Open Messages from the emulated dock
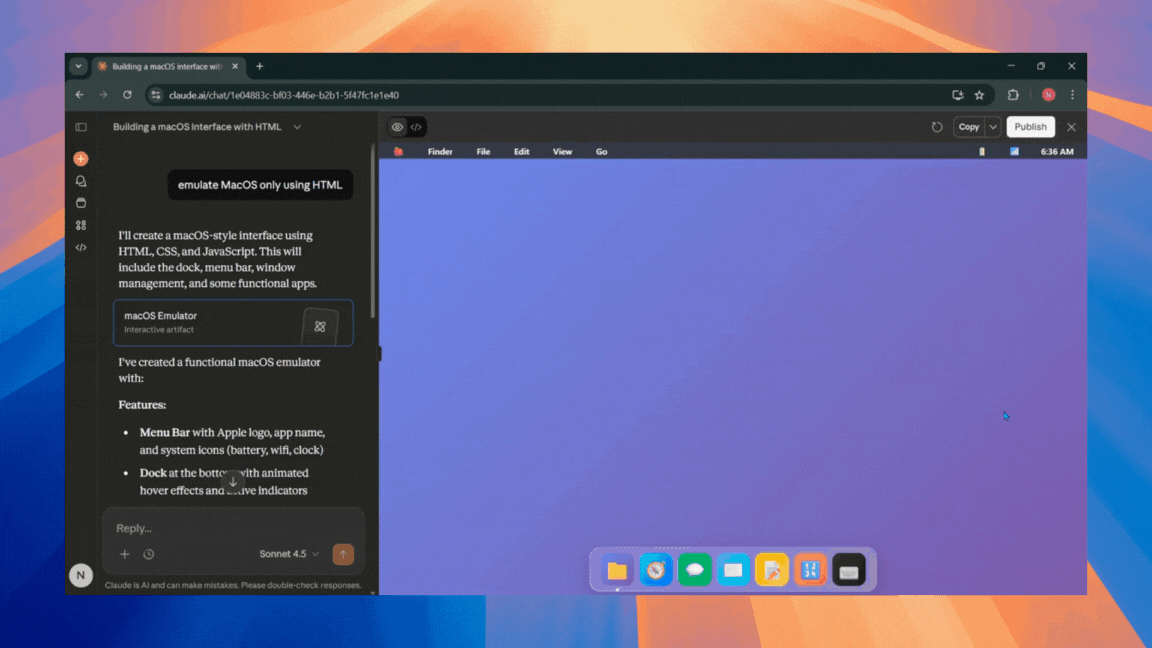Screen dimensions: 1152x648 pyautogui.click(x=695, y=570)
